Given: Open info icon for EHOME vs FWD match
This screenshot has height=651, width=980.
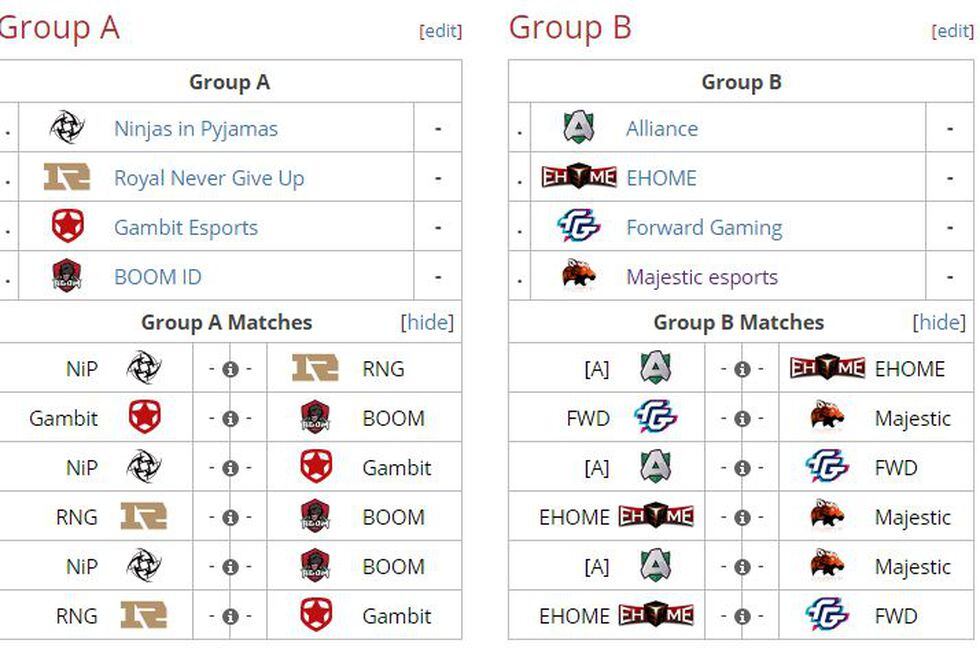Looking at the screenshot, I should (x=742, y=617).
